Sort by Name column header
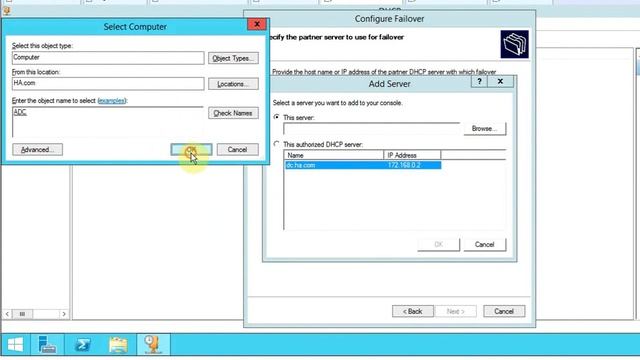640x360 pixels. [333, 155]
